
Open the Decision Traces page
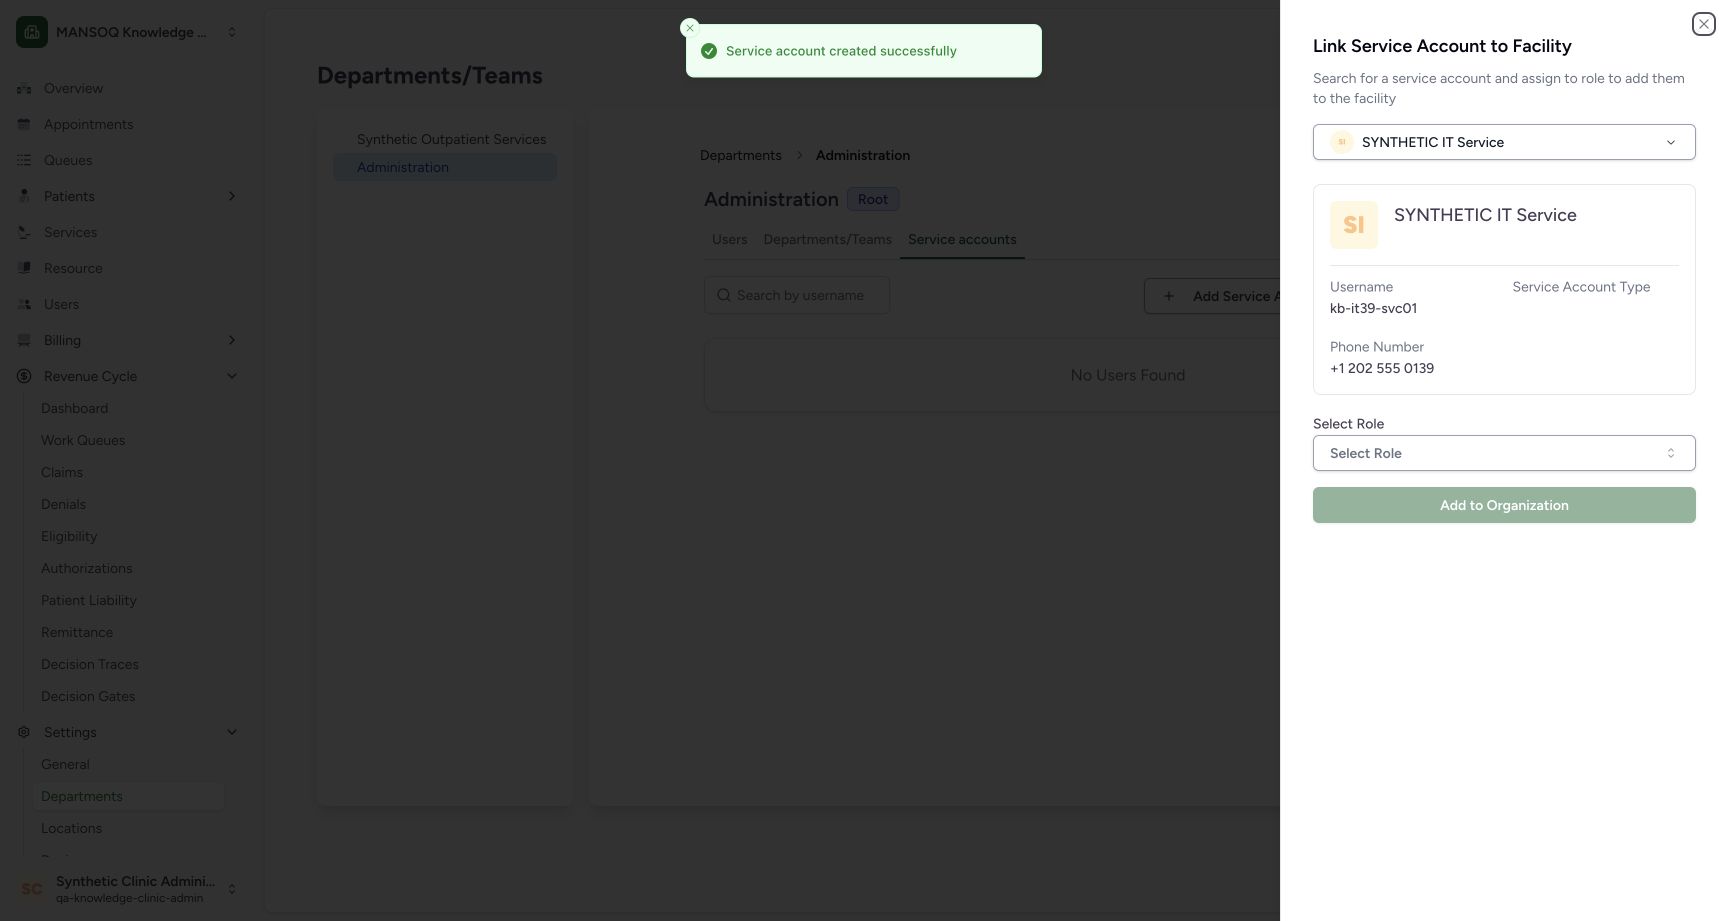click(x=90, y=664)
